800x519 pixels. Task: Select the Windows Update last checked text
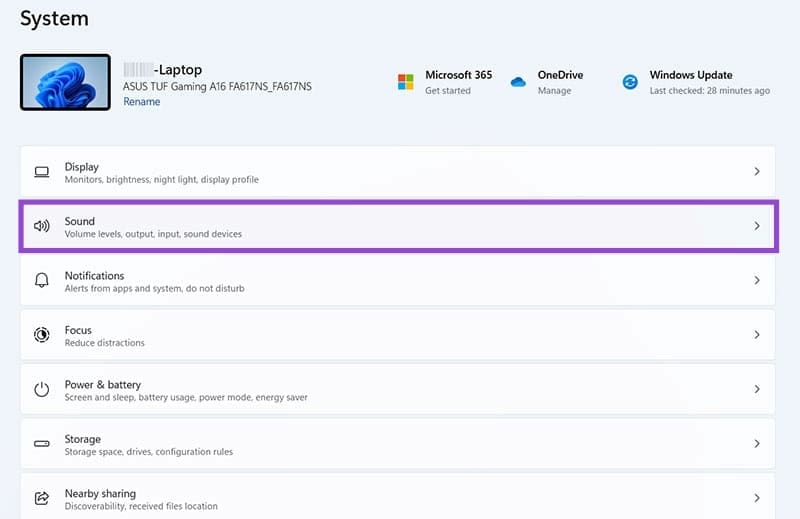(x=709, y=91)
